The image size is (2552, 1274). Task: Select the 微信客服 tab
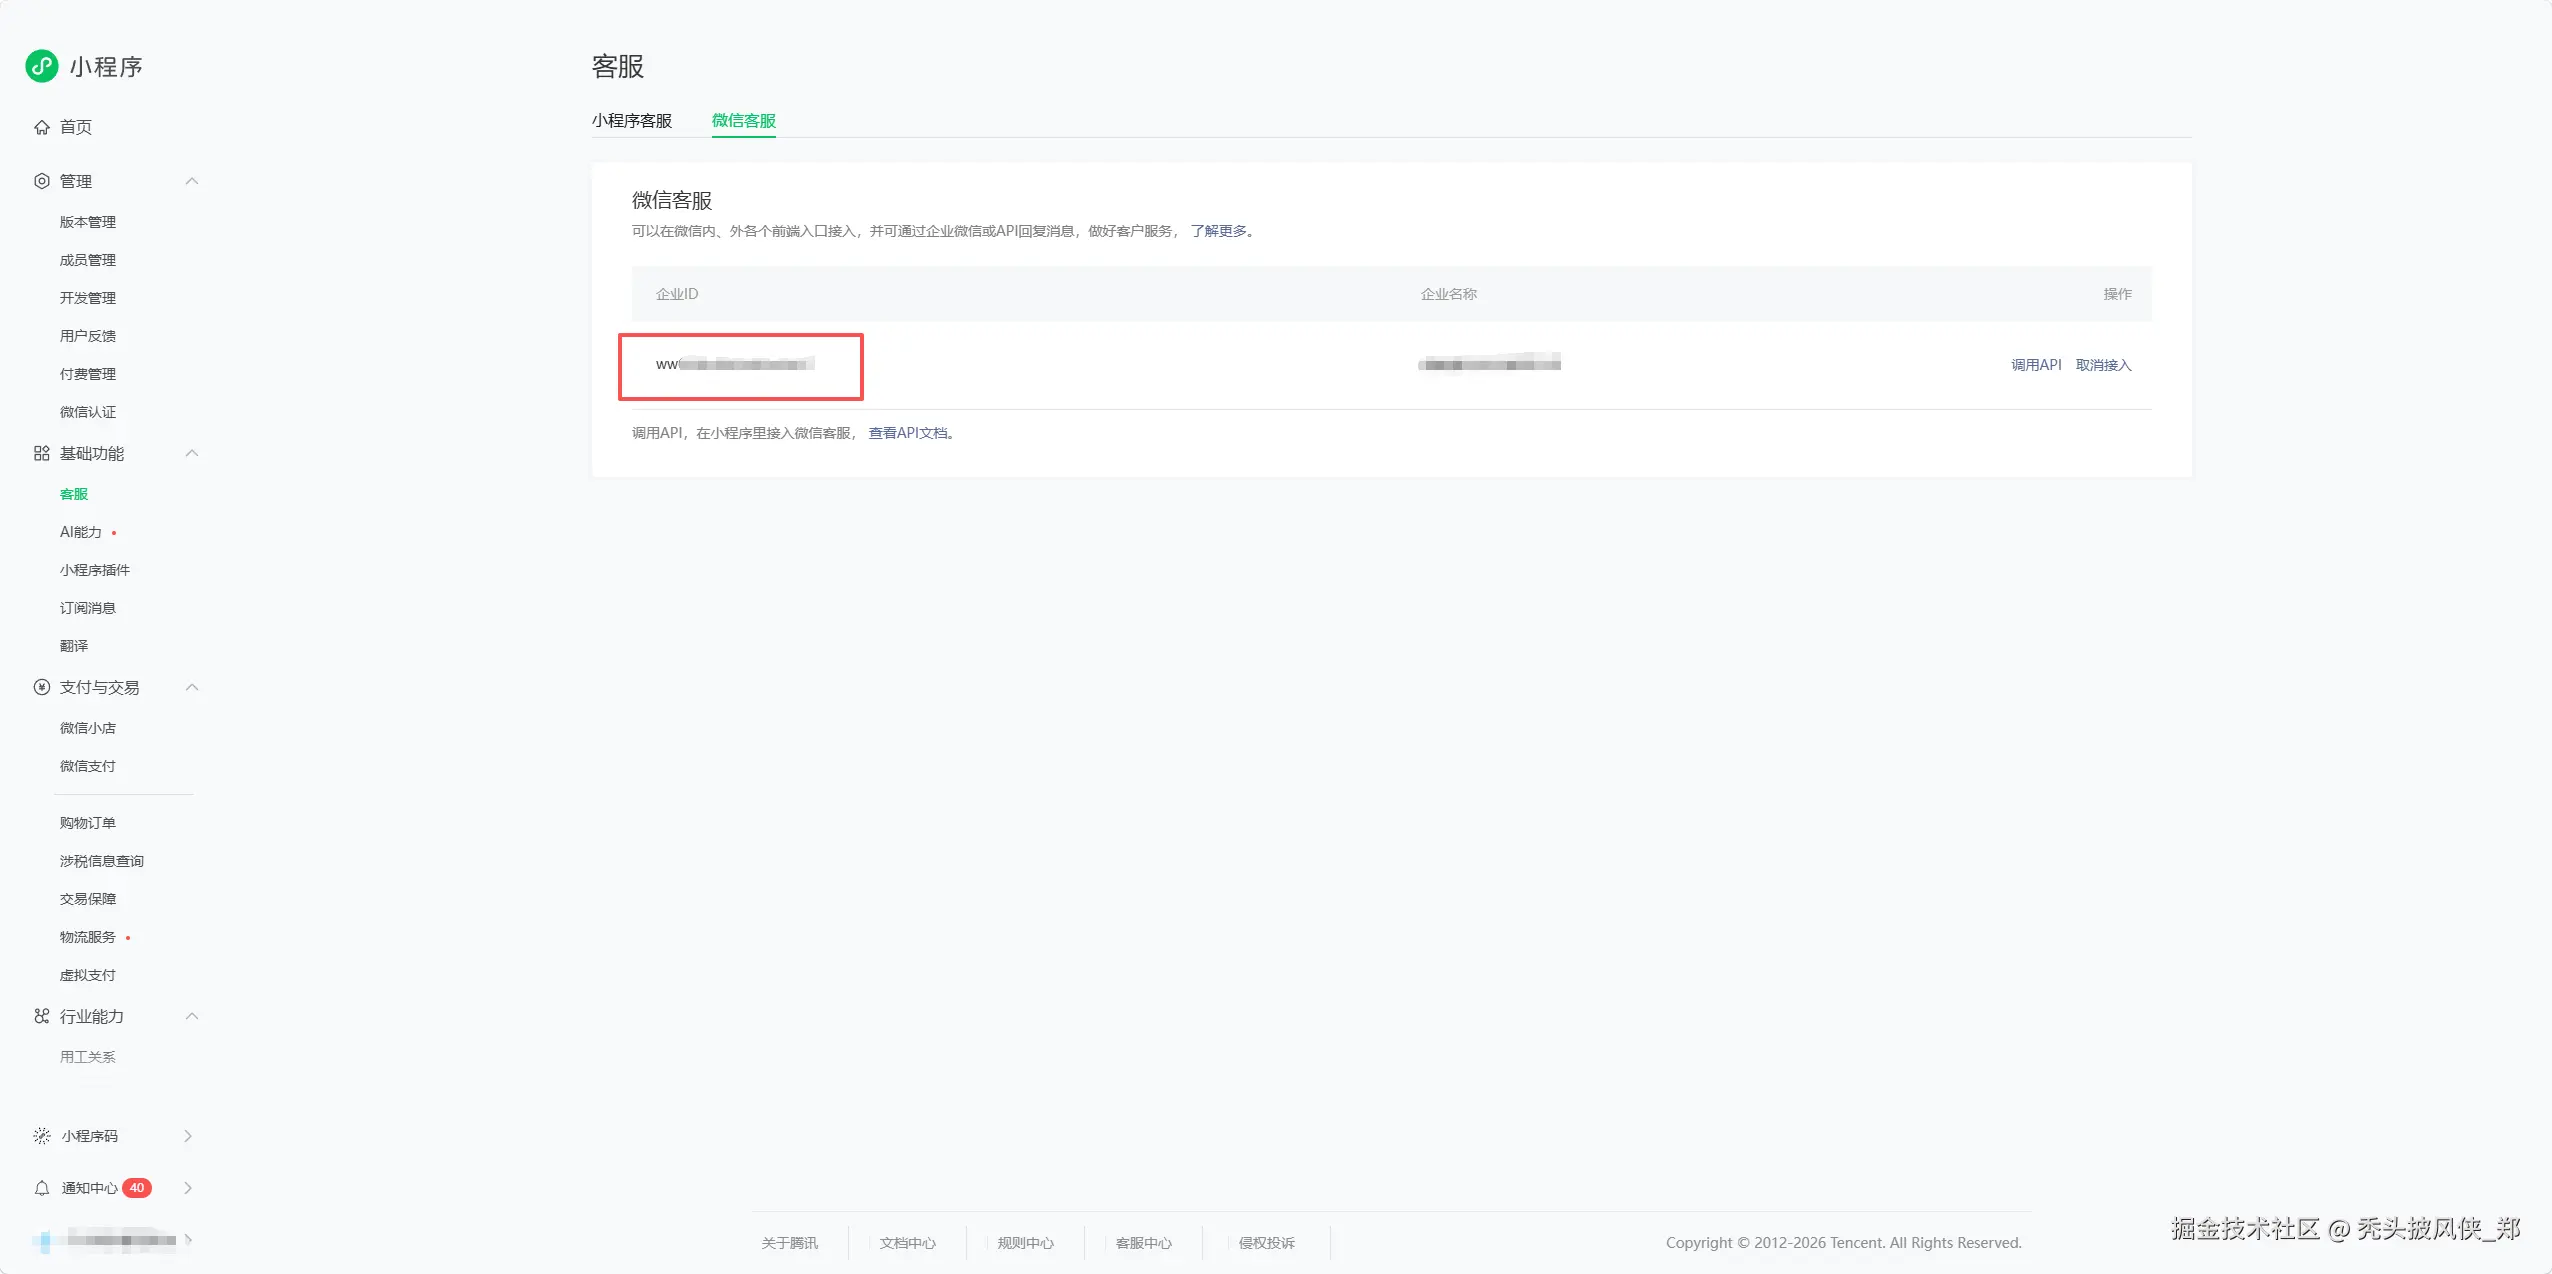point(744,120)
